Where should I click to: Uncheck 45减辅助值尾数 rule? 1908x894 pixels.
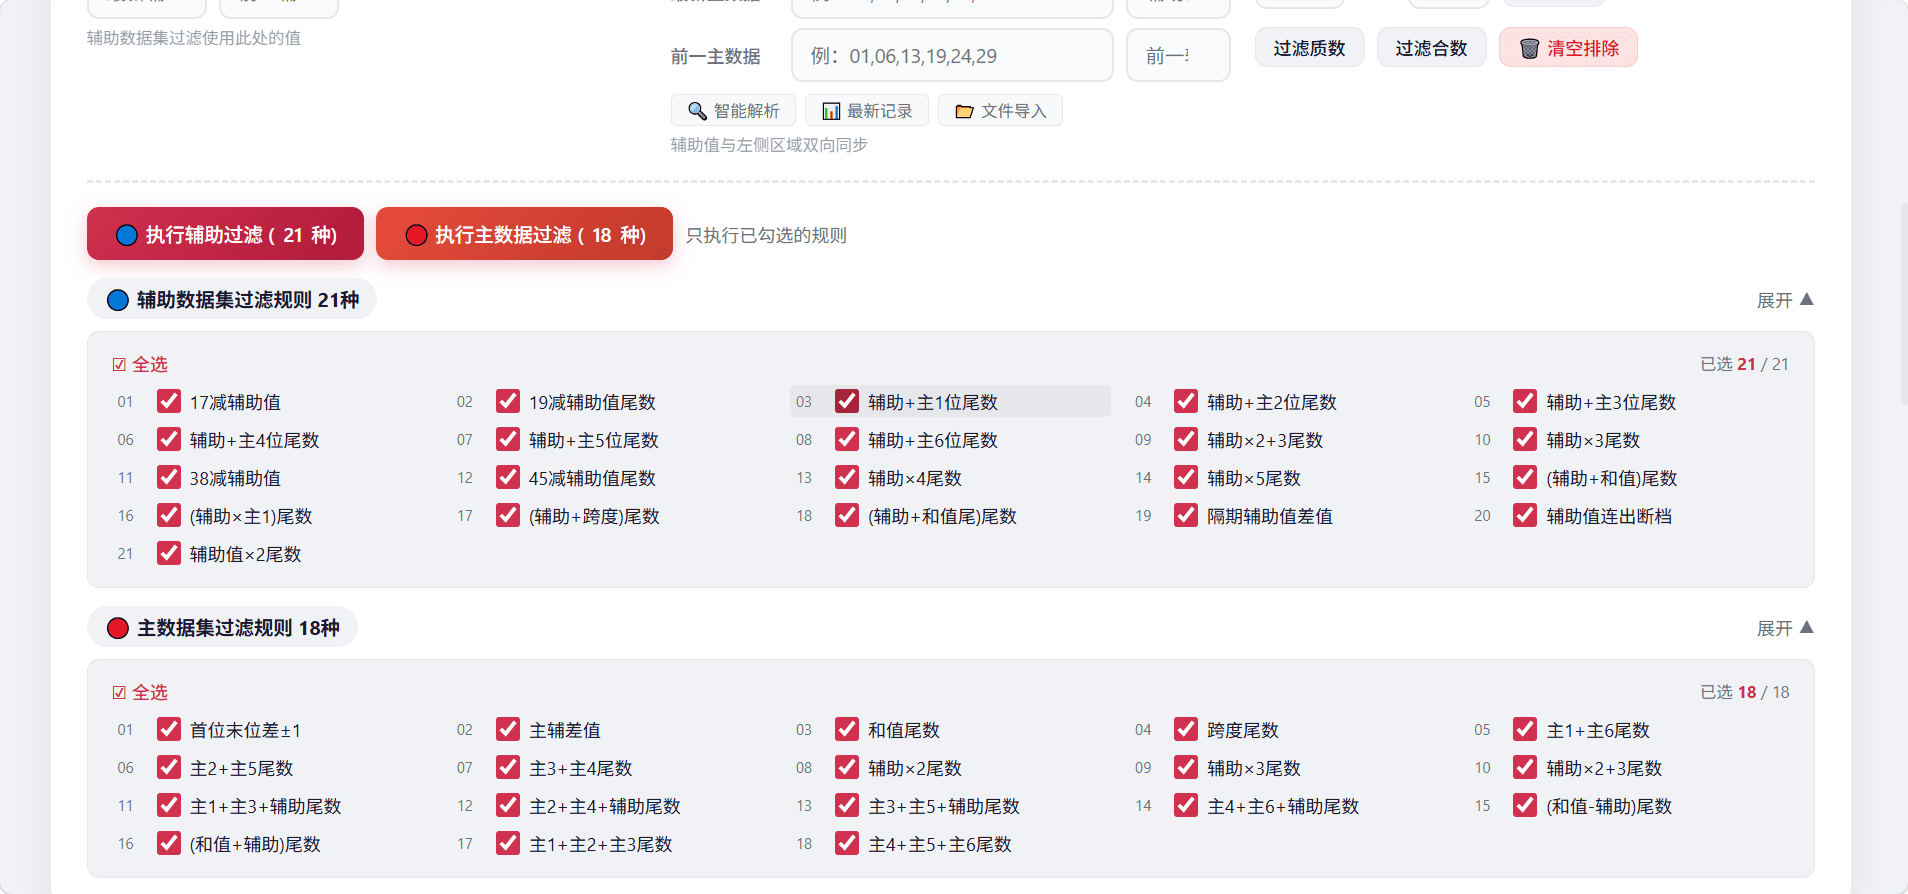[508, 477]
